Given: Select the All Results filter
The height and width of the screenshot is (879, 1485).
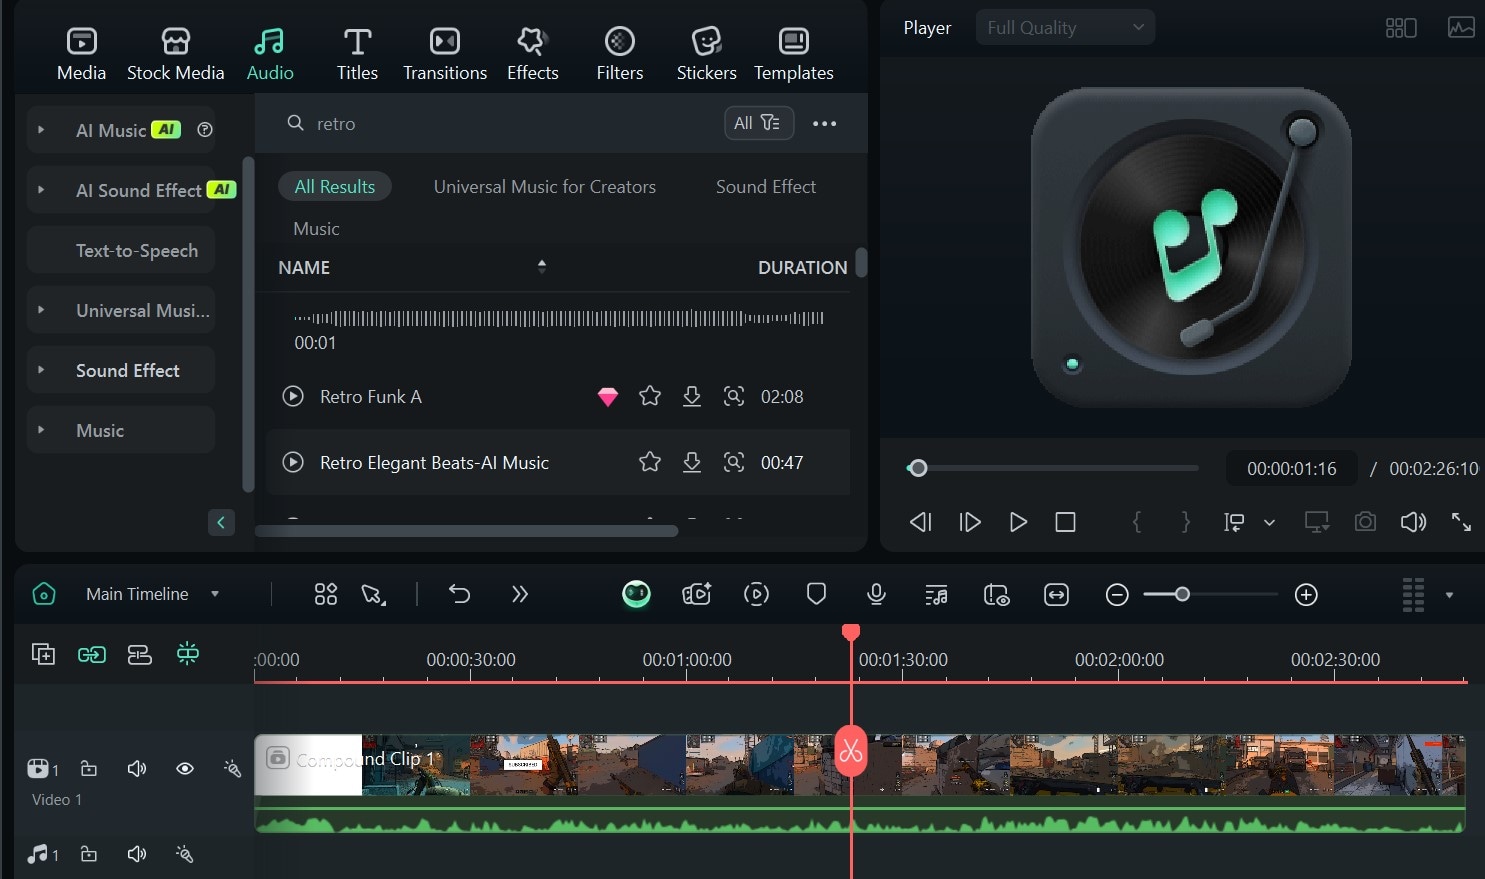Looking at the screenshot, I should tap(335, 187).
